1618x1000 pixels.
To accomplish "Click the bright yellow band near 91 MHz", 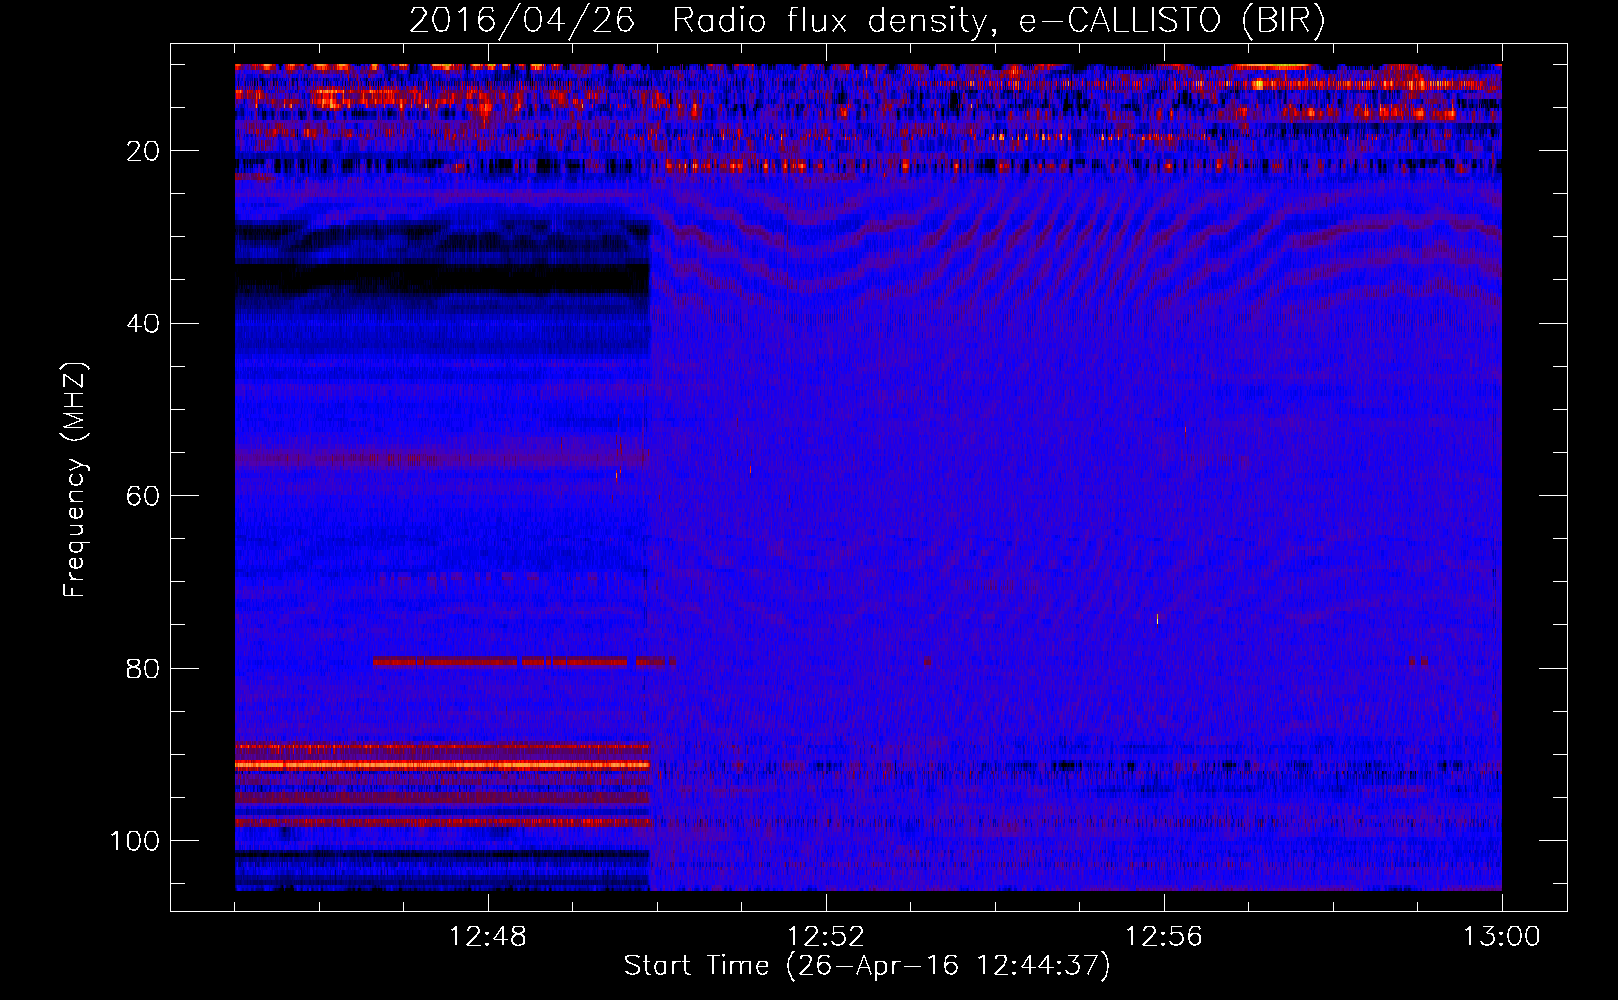I will click(x=442, y=765).
